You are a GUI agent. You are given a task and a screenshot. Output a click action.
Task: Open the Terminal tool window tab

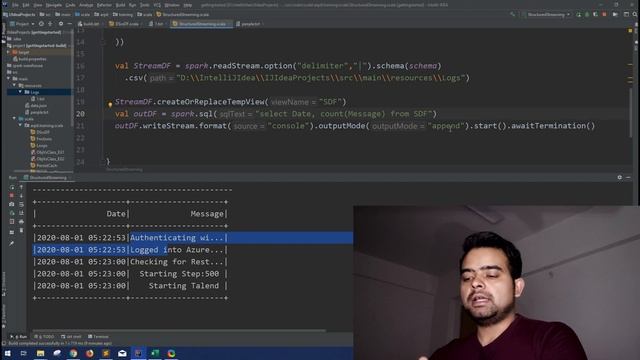click(98, 337)
